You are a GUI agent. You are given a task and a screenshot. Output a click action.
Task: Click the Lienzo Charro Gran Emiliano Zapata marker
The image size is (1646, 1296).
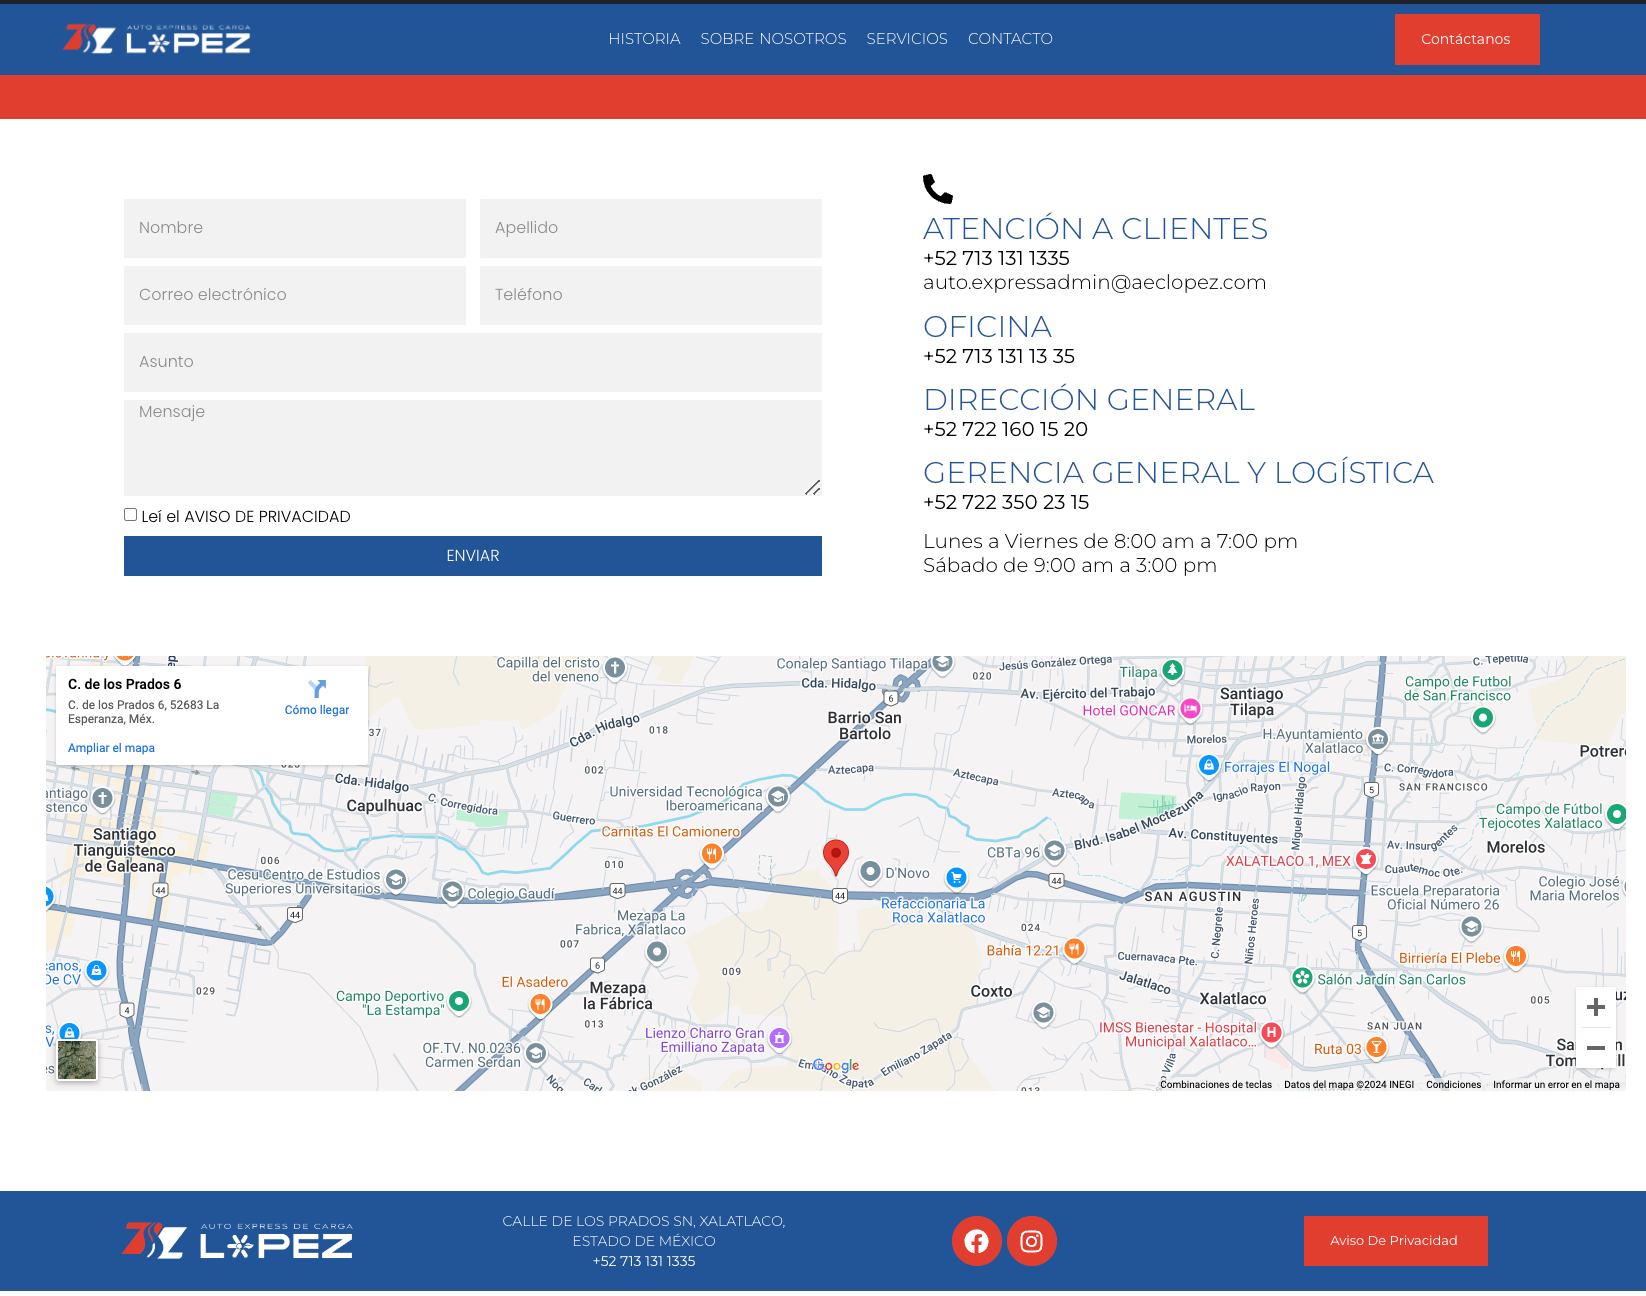[779, 1038]
